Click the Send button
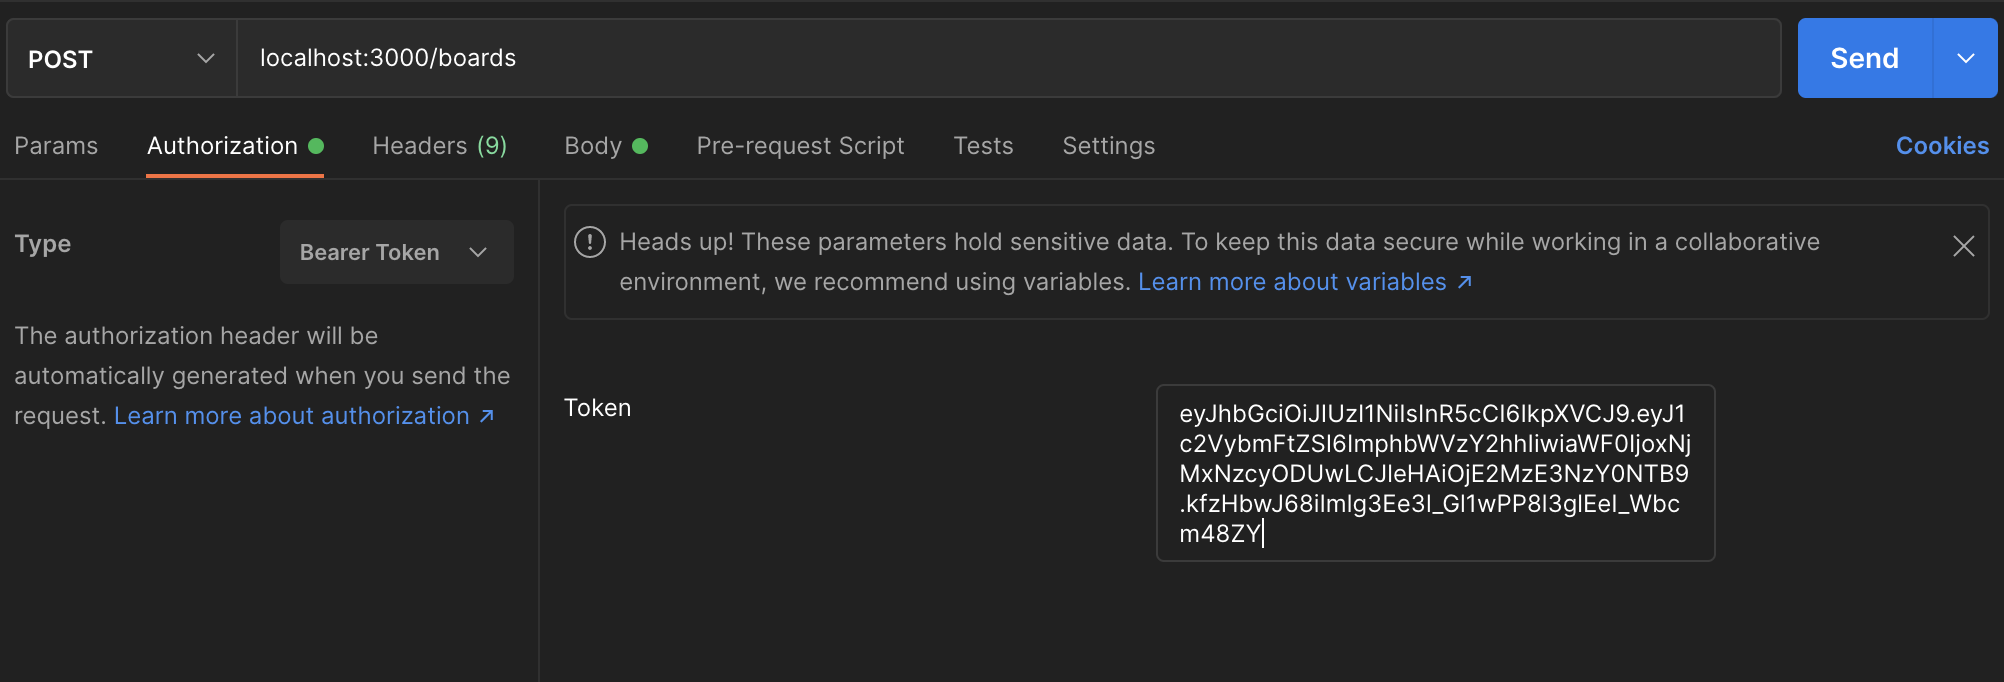This screenshot has height=682, width=2004. (1864, 58)
